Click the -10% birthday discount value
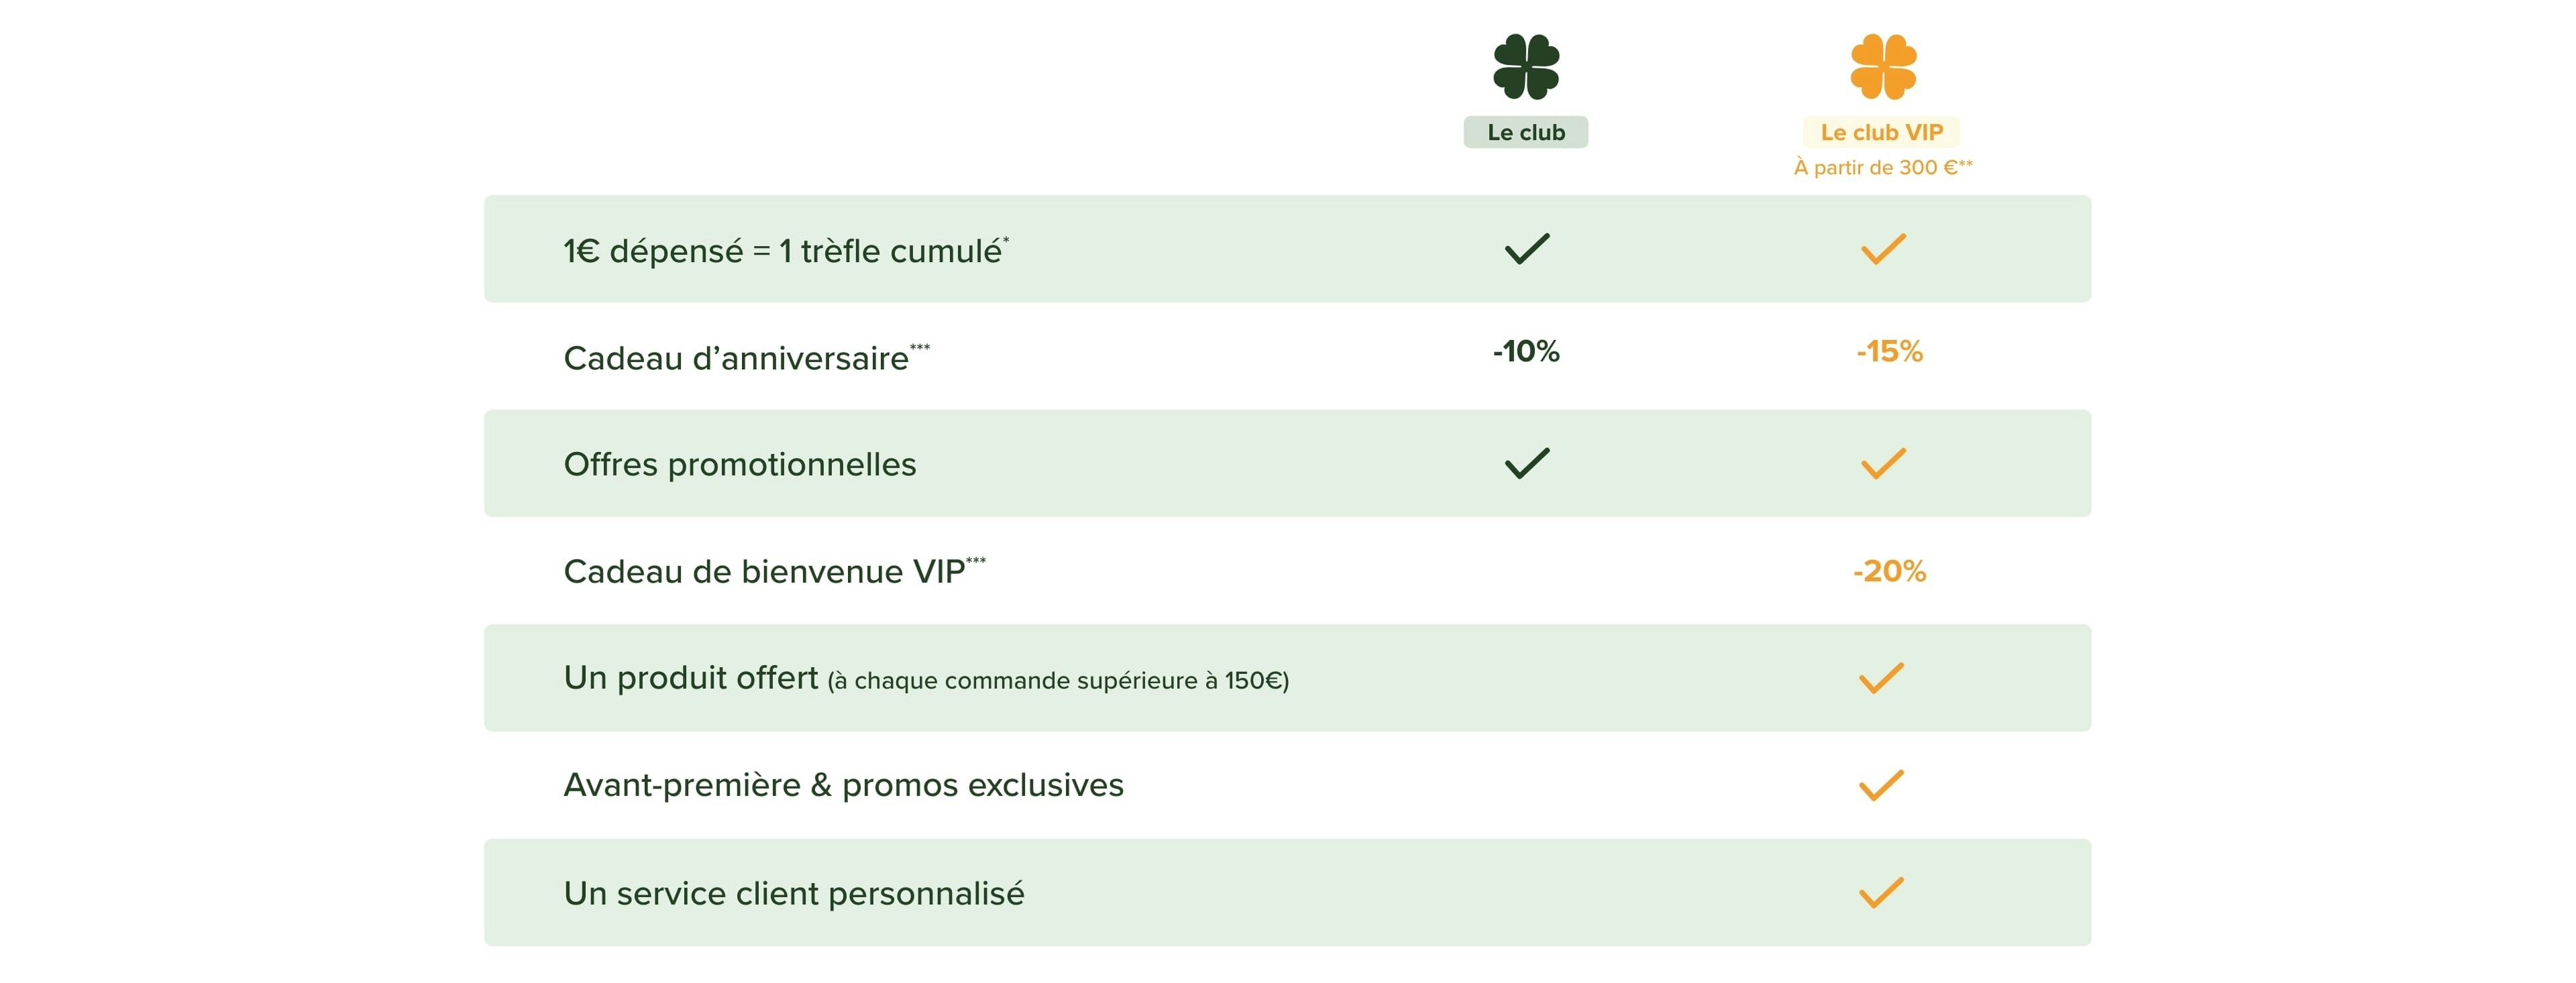The height and width of the screenshot is (983, 2576). [x=1526, y=351]
